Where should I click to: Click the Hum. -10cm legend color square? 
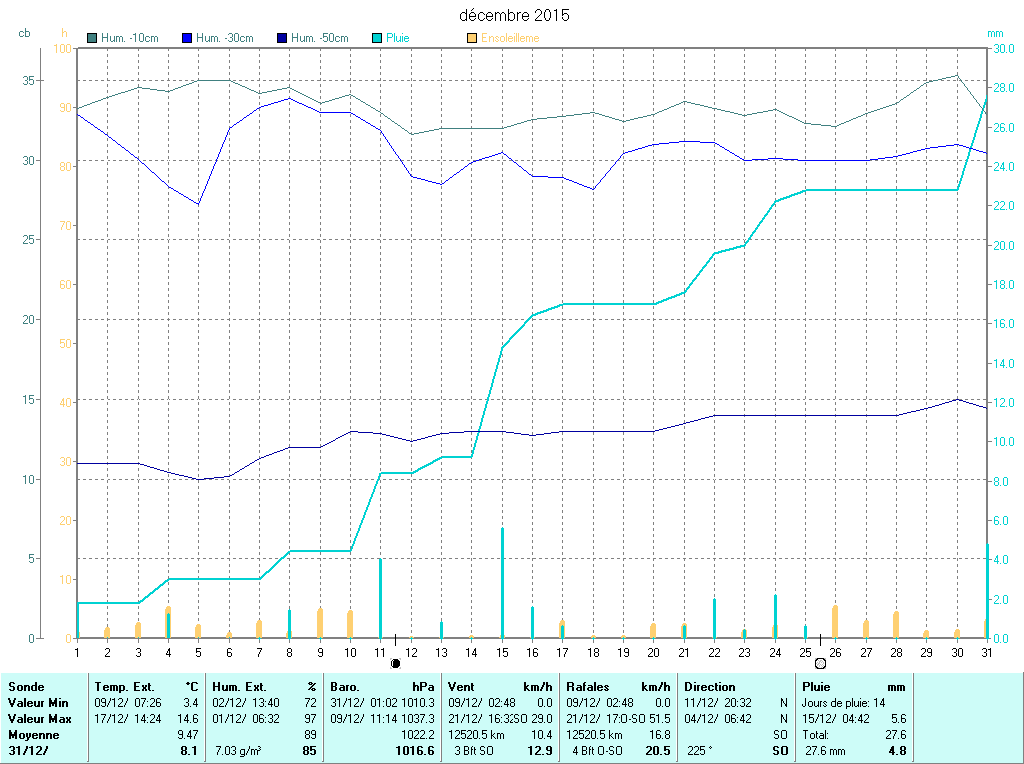(x=92, y=38)
